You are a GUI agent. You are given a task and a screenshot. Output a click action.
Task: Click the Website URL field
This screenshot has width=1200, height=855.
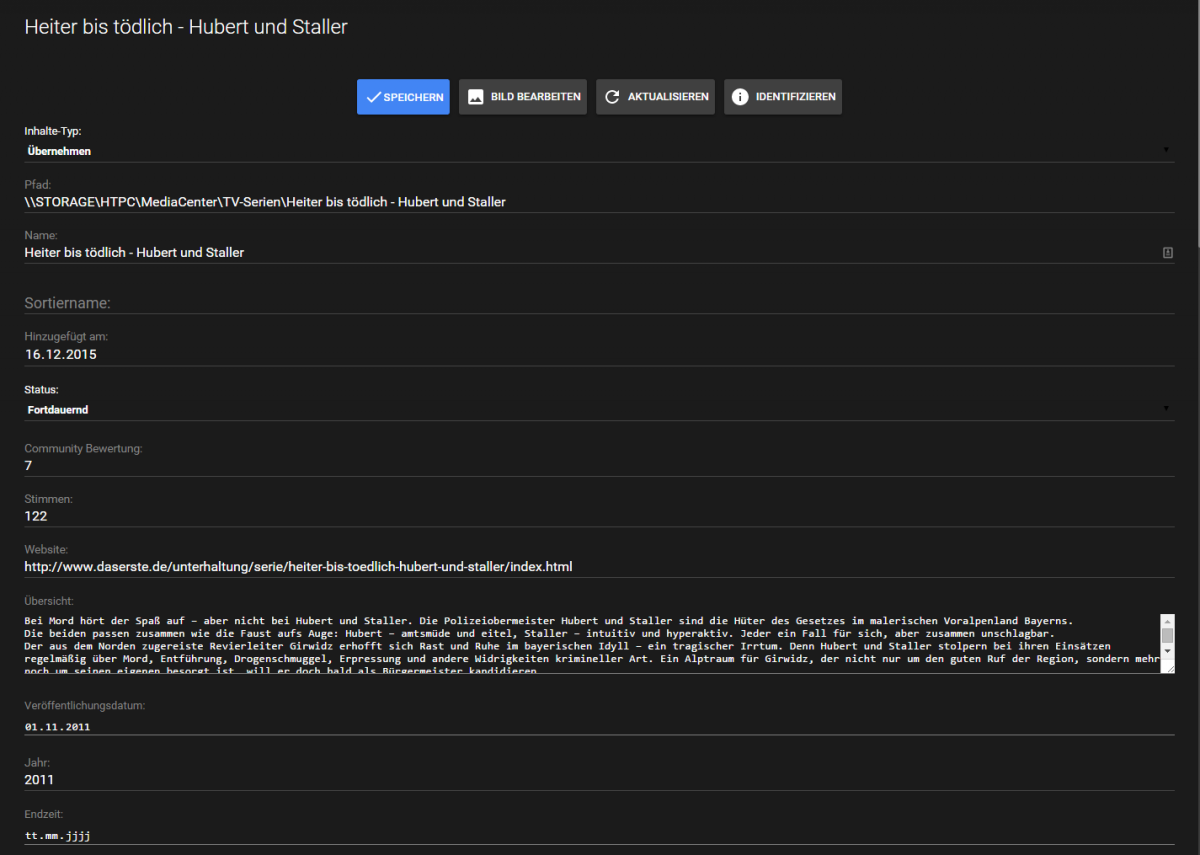tap(599, 566)
